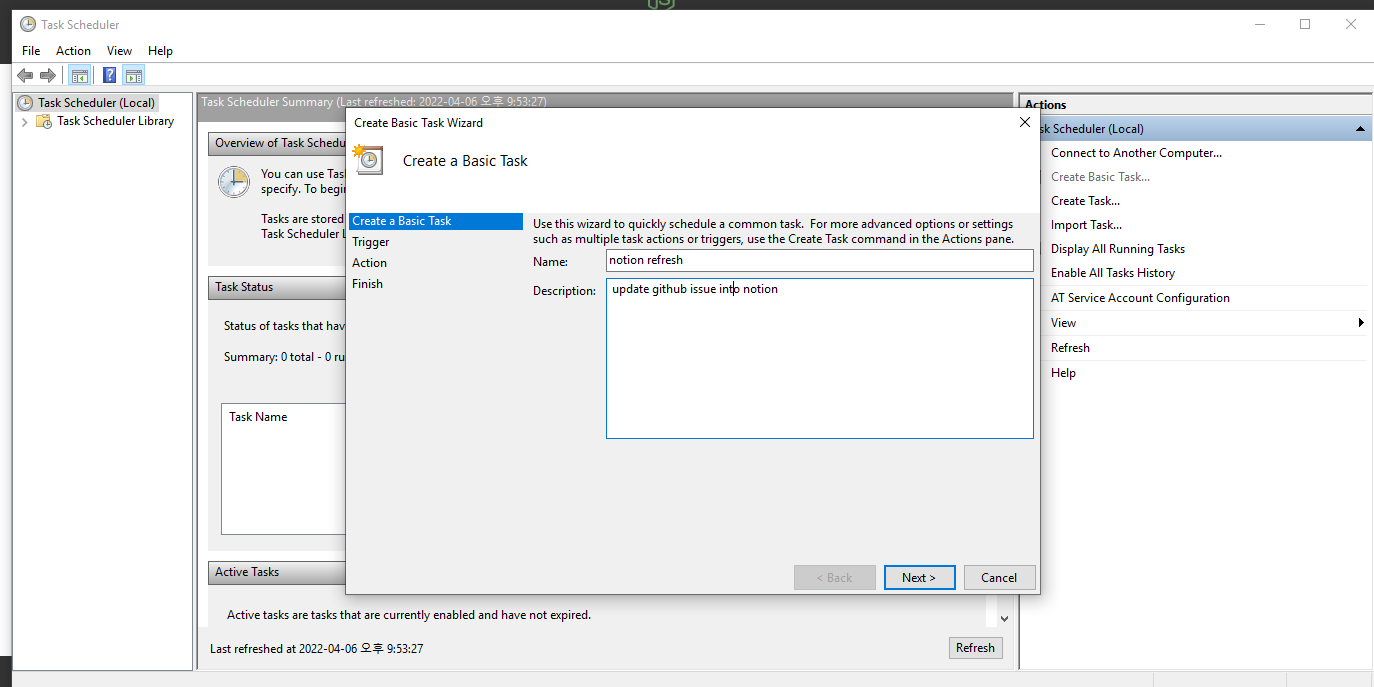Image resolution: width=1374 pixels, height=687 pixels.
Task: Click inside the Description text box
Action: click(819, 360)
